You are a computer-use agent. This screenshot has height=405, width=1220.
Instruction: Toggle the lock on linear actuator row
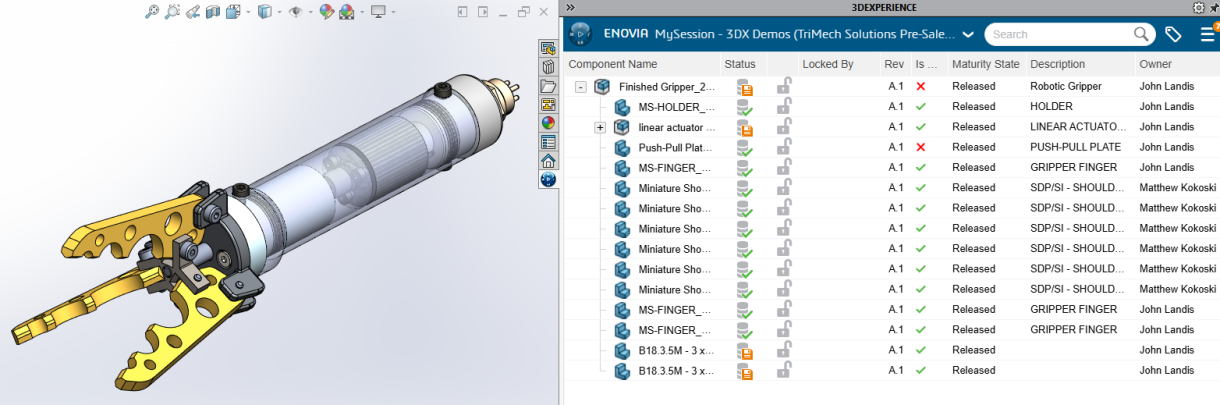784,127
